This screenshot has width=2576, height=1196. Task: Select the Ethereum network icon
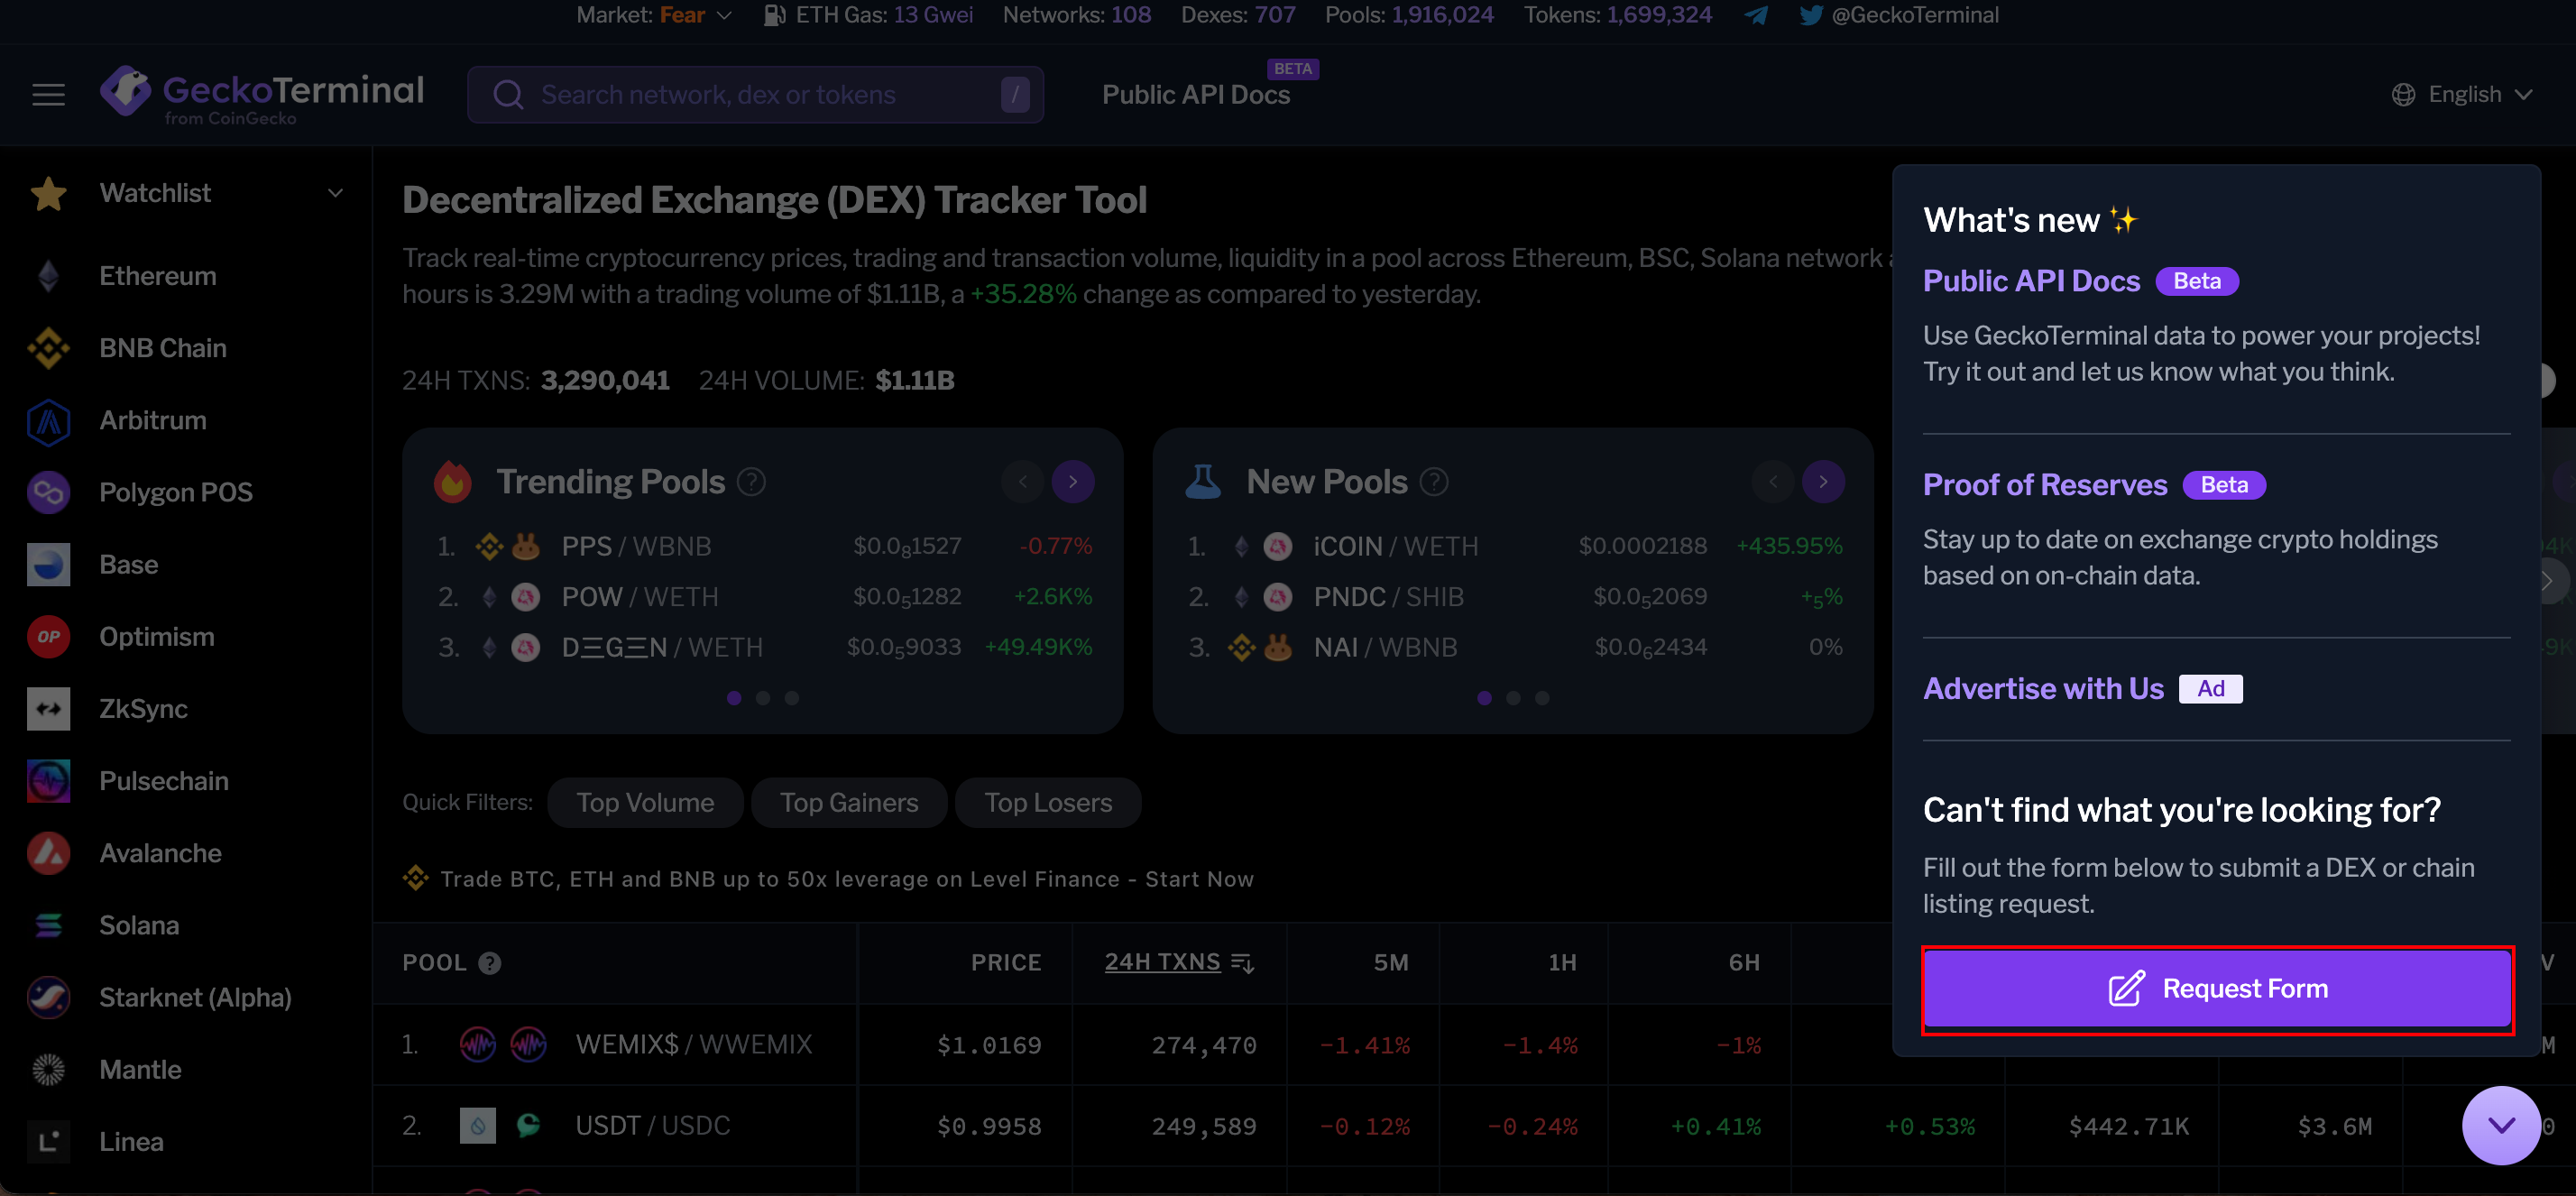[x=48, y=276]
